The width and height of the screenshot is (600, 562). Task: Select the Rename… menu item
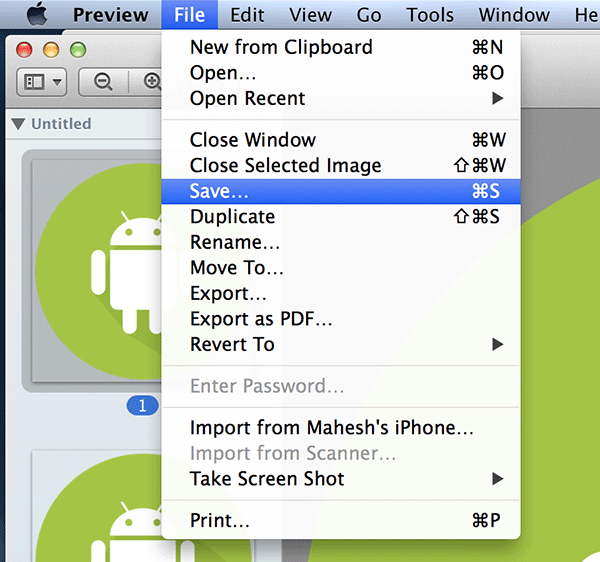coord(341,242)
